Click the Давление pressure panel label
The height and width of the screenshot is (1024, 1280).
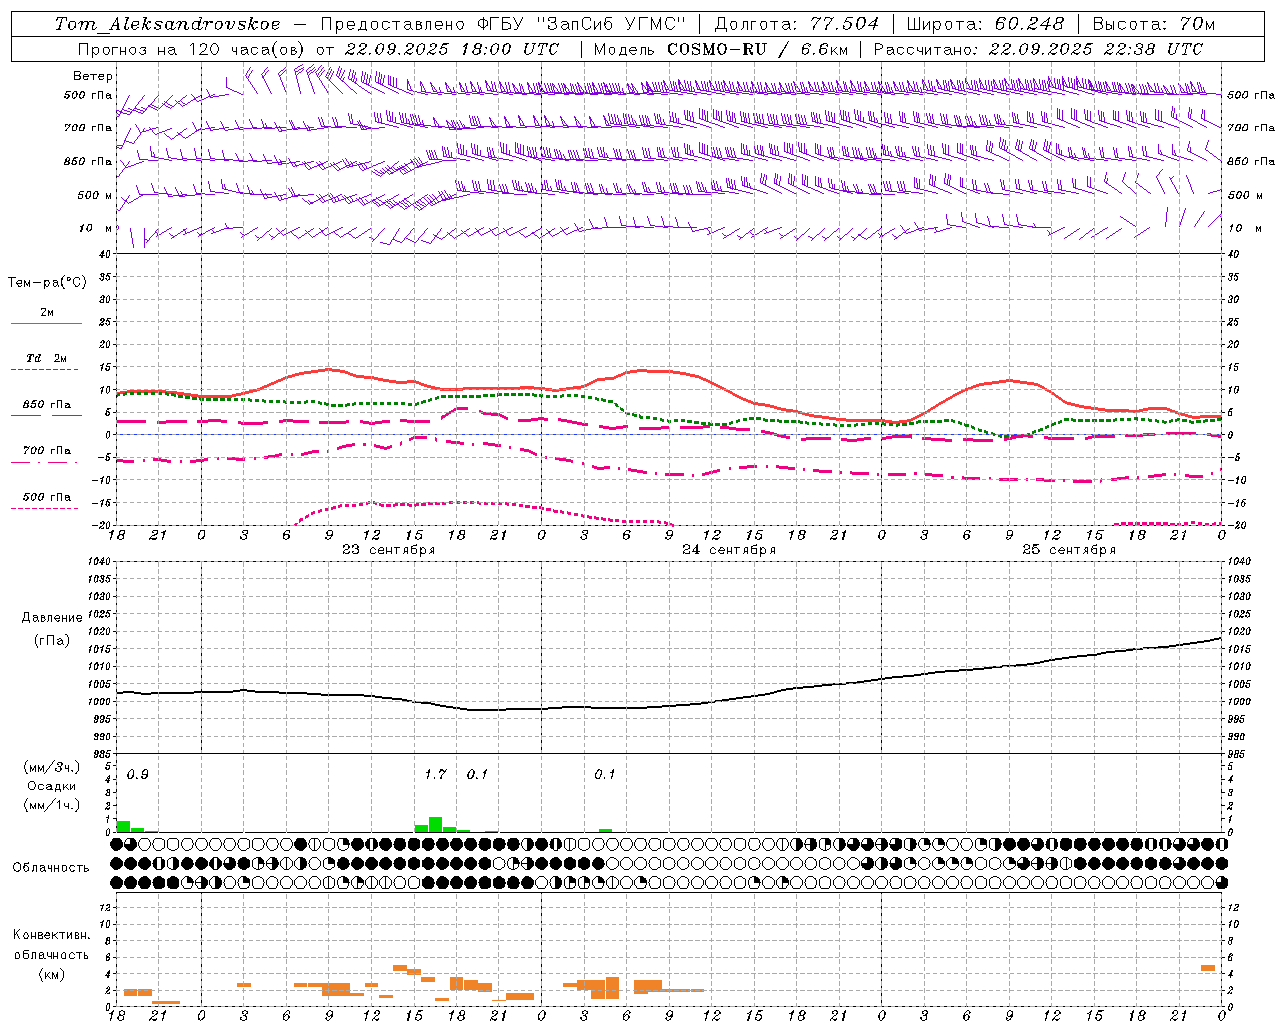tap(52, 618)
